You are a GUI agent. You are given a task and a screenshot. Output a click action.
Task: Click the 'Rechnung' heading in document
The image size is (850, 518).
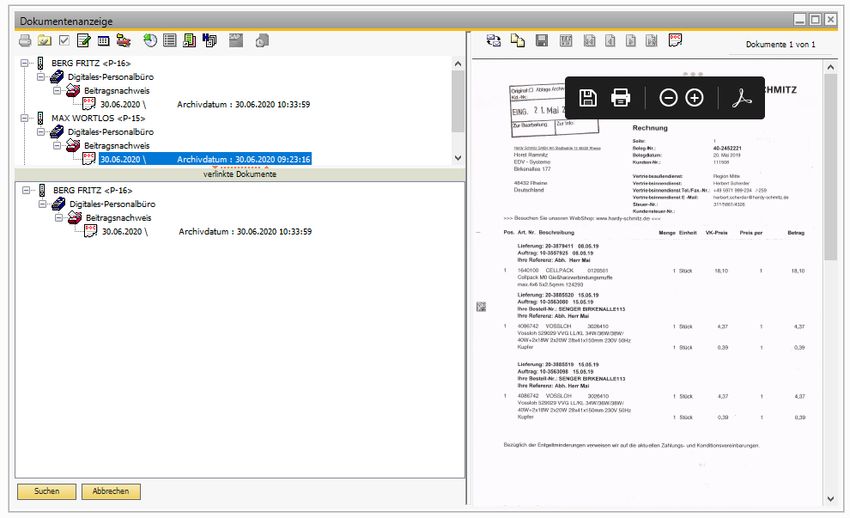(x=650, y=128)
